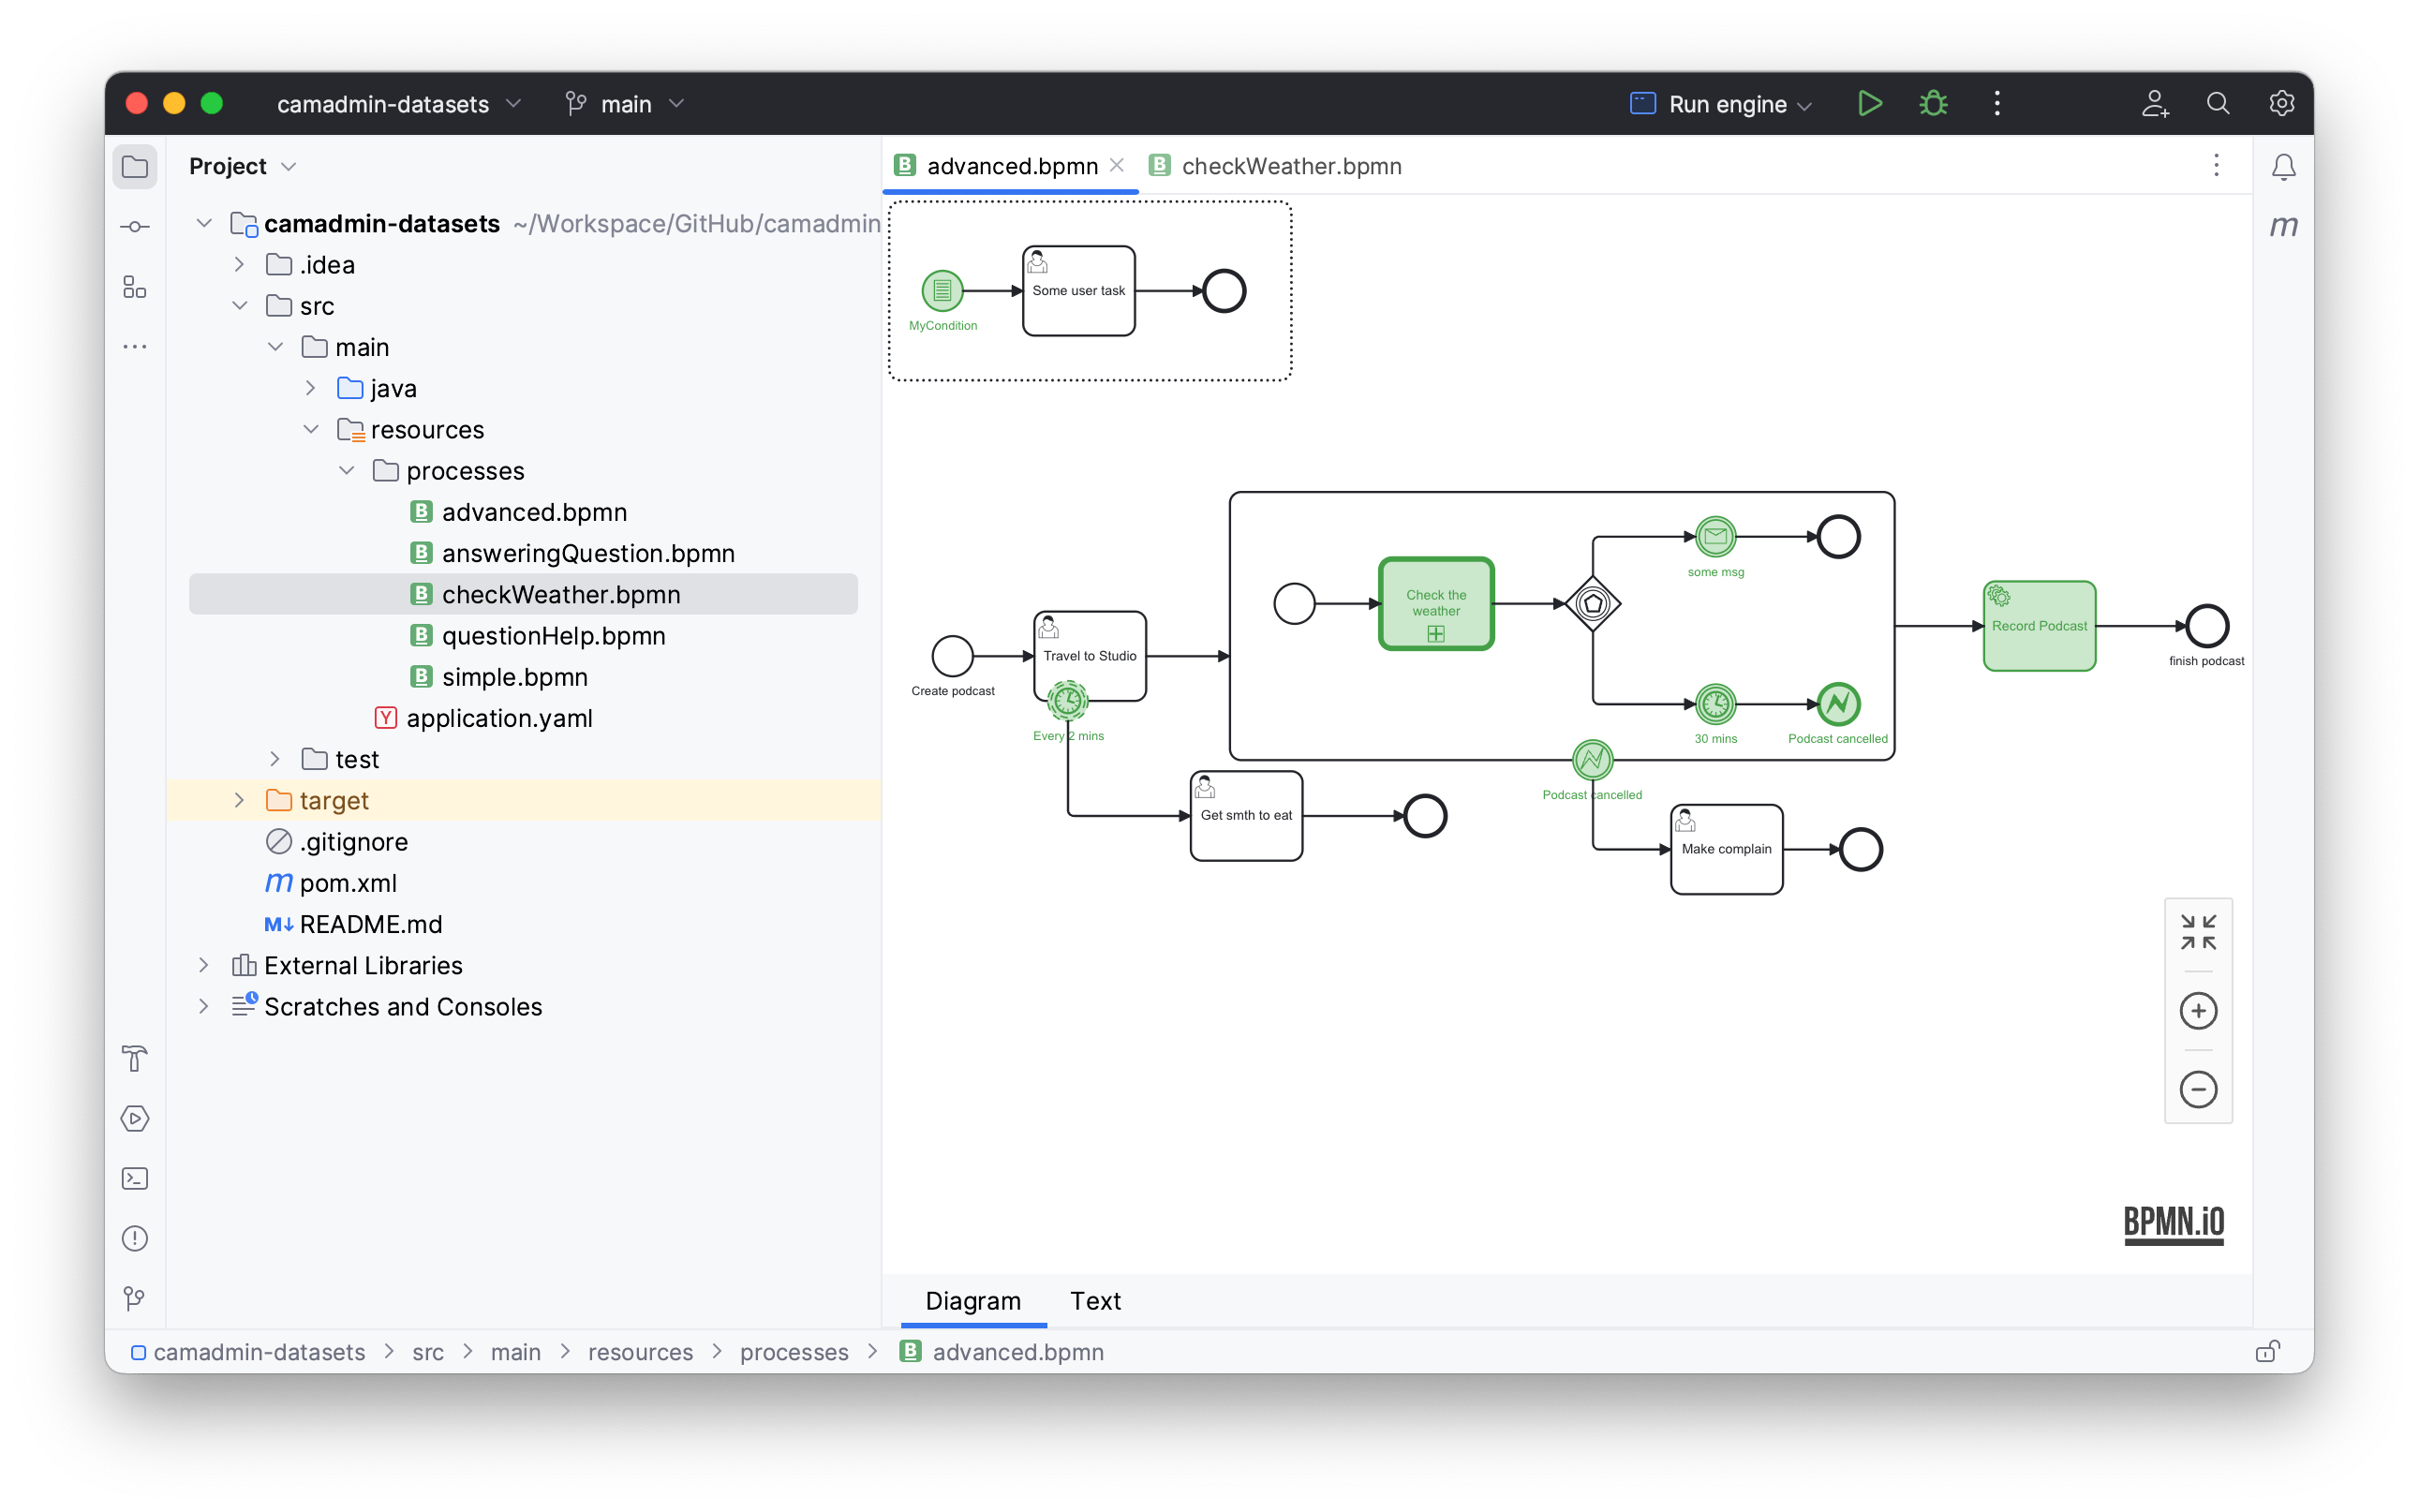Open Structure tool window in left sidebar

[135, 287]
